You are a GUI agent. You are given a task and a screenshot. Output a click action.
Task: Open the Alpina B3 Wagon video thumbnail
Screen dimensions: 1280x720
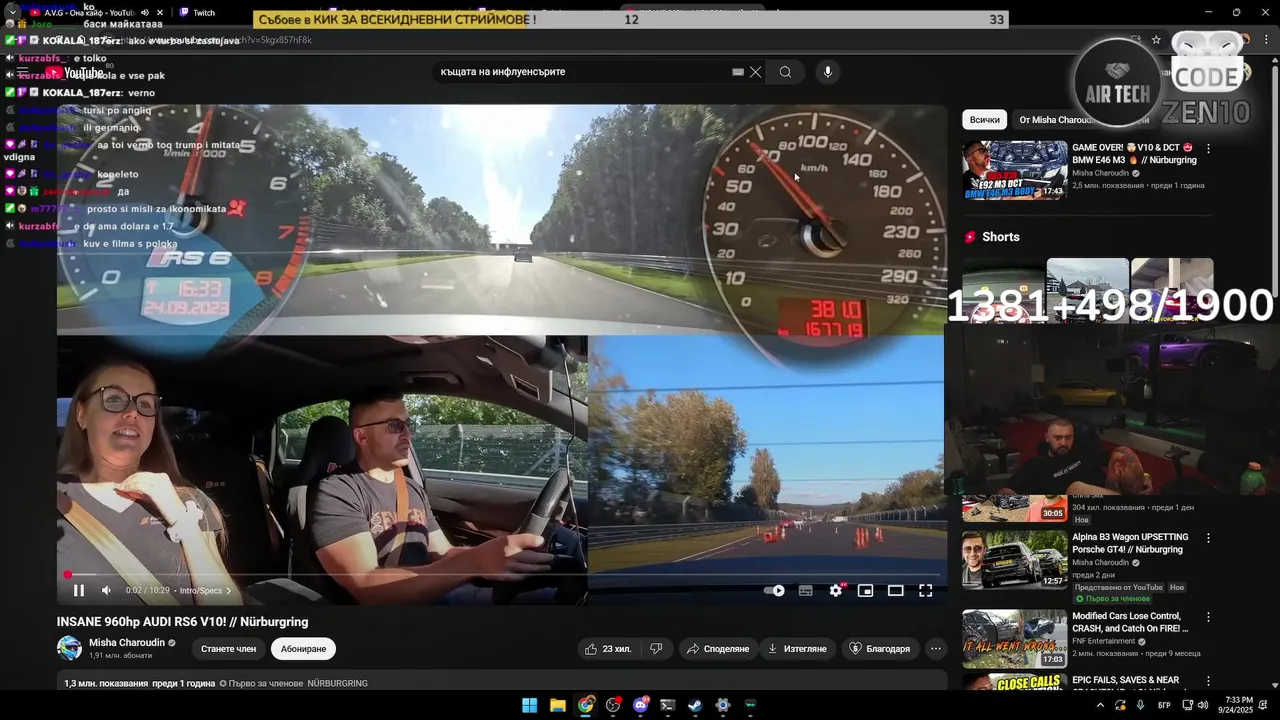click(x=1014, y=560)
